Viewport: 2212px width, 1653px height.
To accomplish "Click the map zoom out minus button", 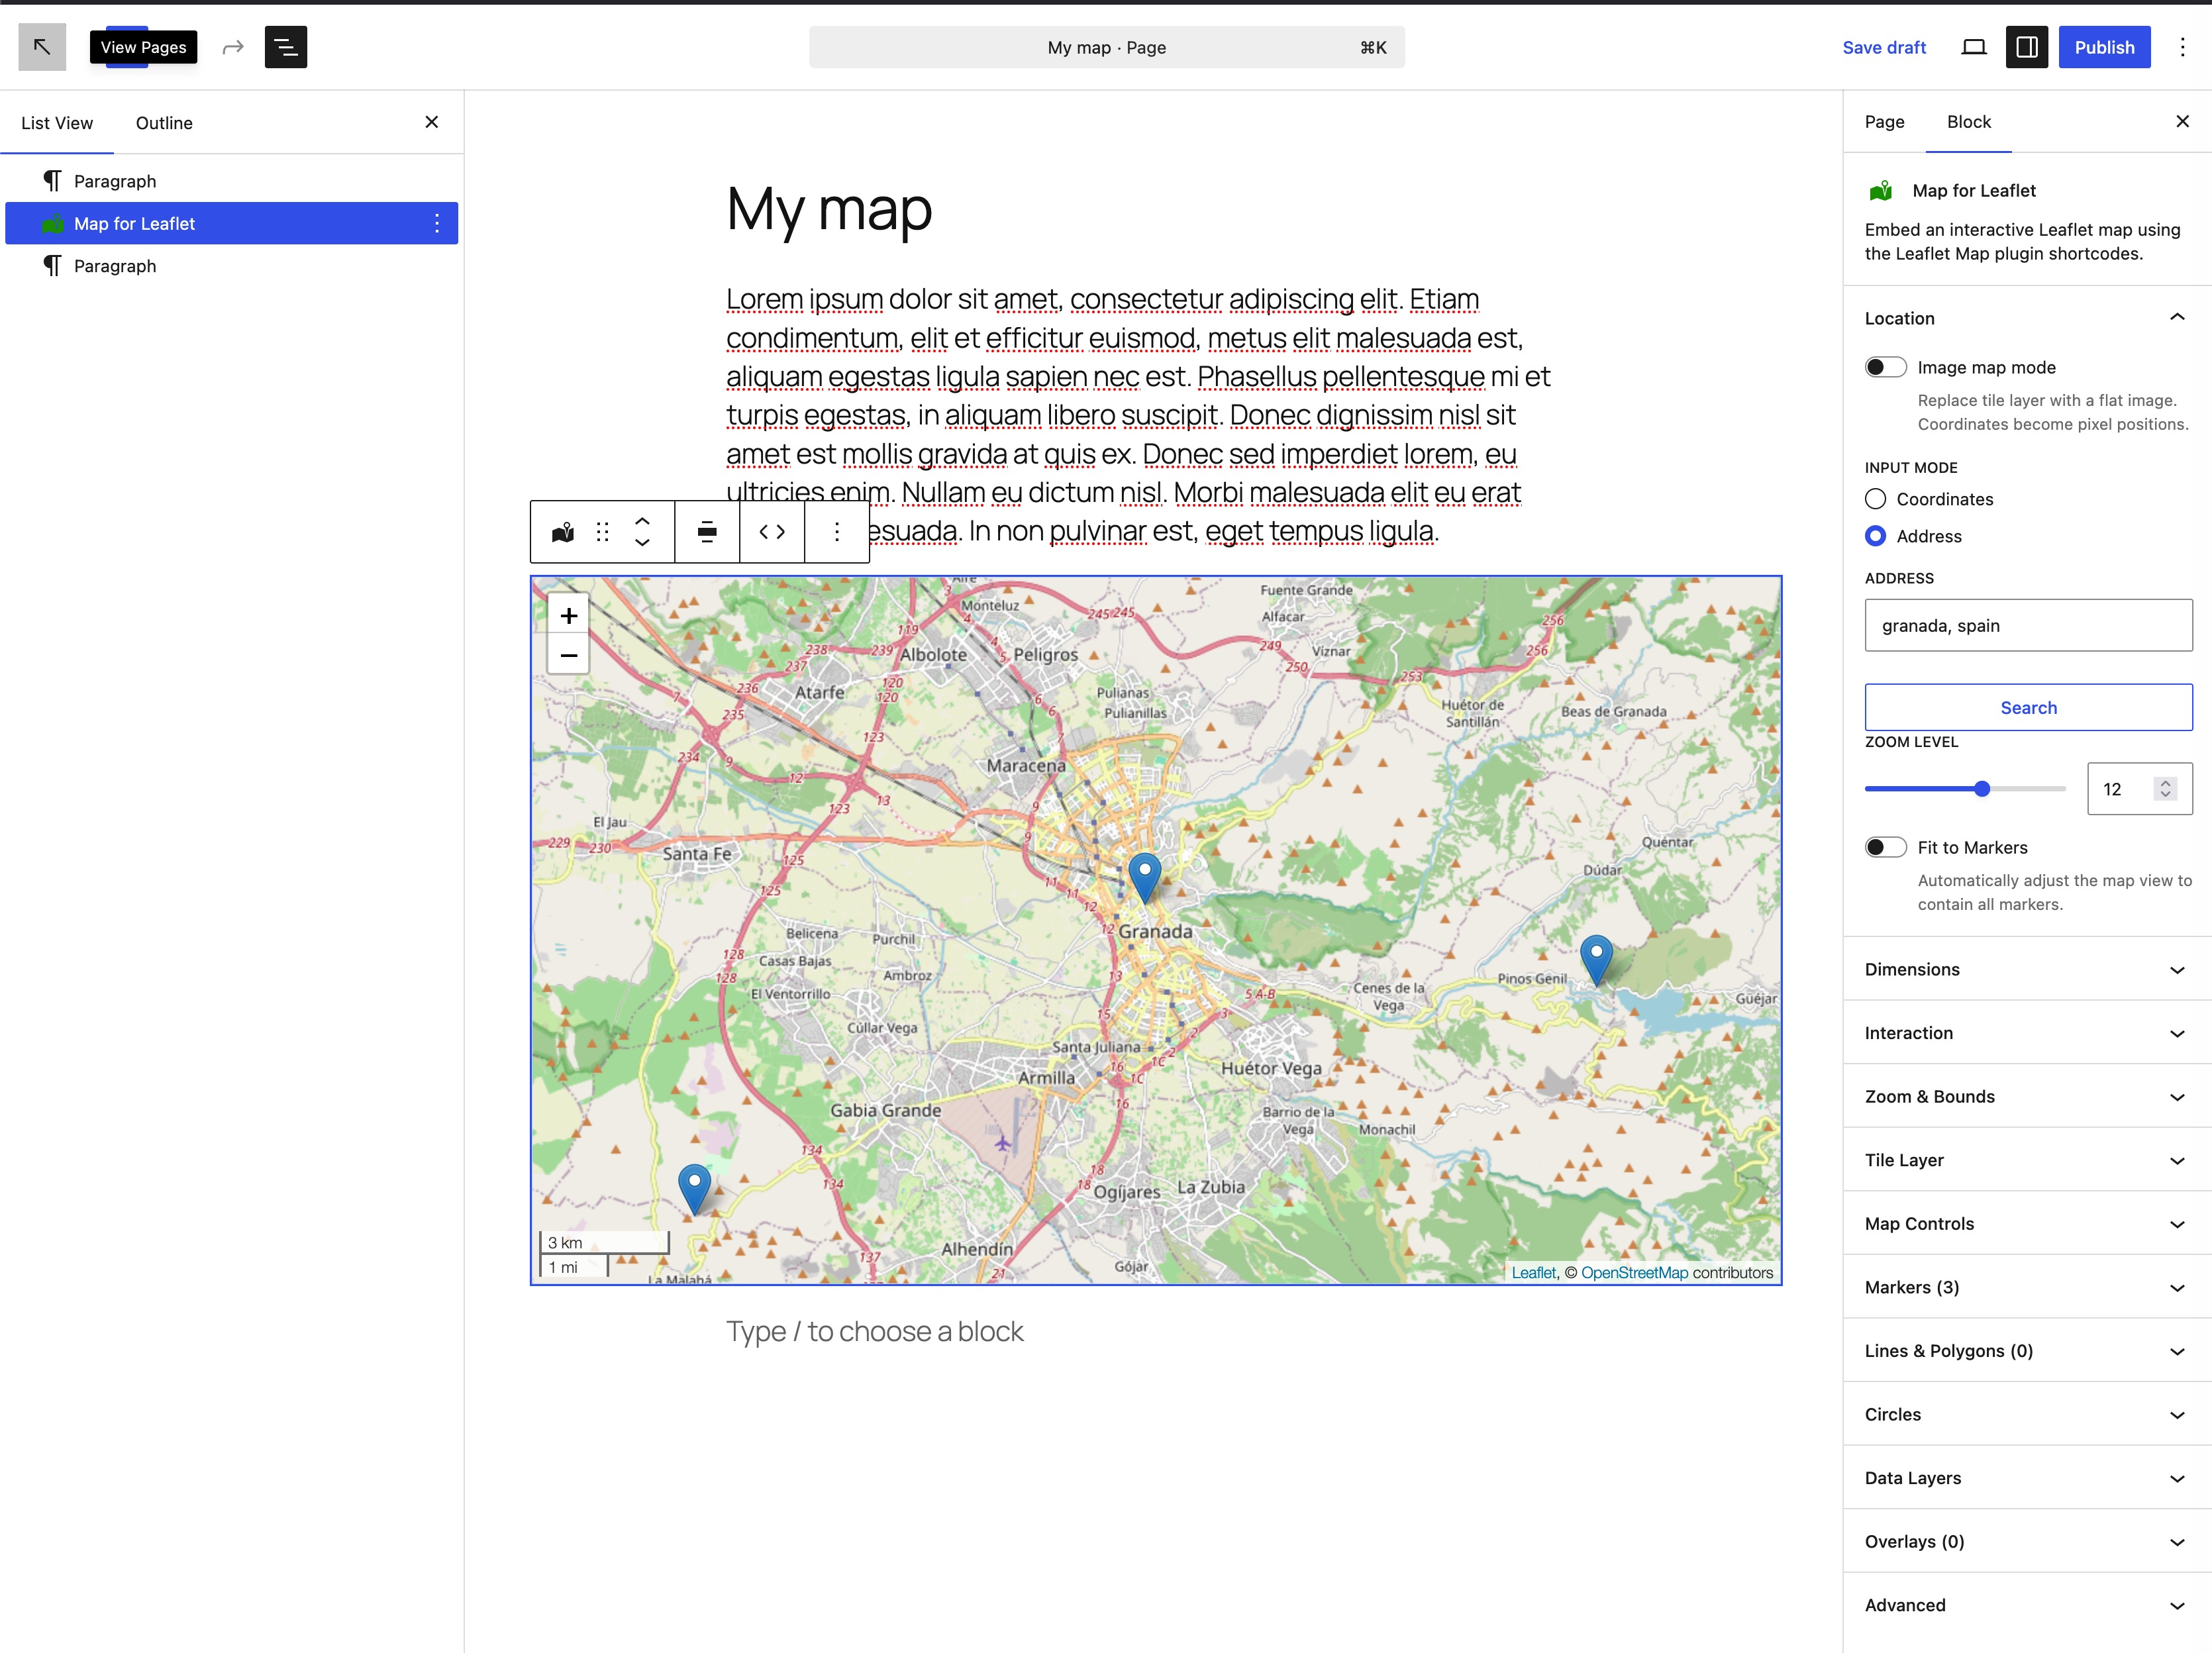I will tap(568, 655).
